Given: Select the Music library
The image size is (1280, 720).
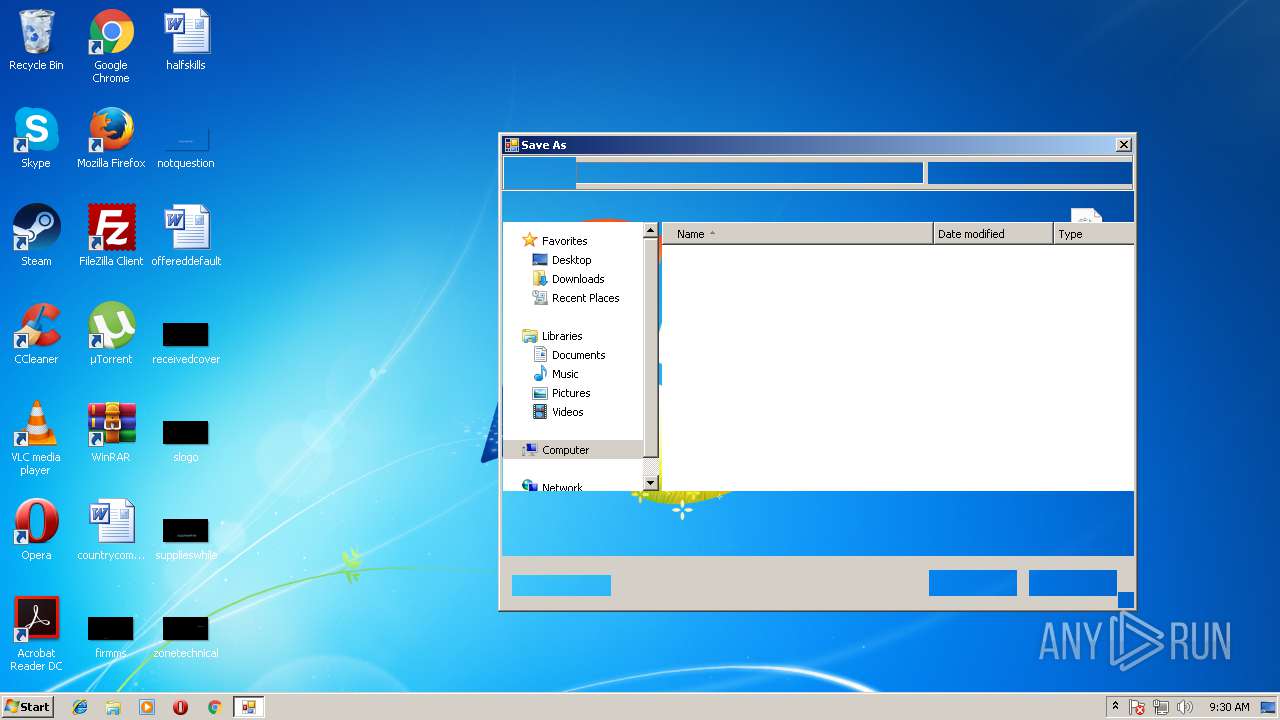Looking at the screenshot, I should [x=556, y=374].
